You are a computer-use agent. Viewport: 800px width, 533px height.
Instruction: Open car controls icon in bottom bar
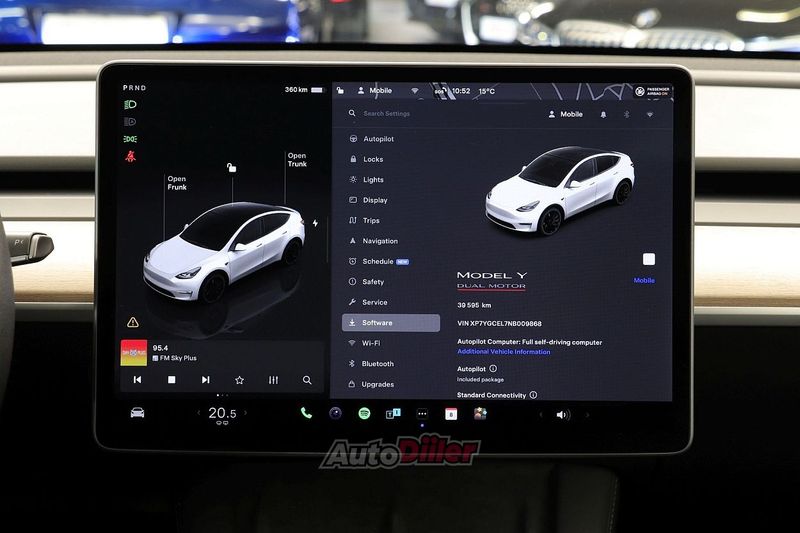[137, 413]
